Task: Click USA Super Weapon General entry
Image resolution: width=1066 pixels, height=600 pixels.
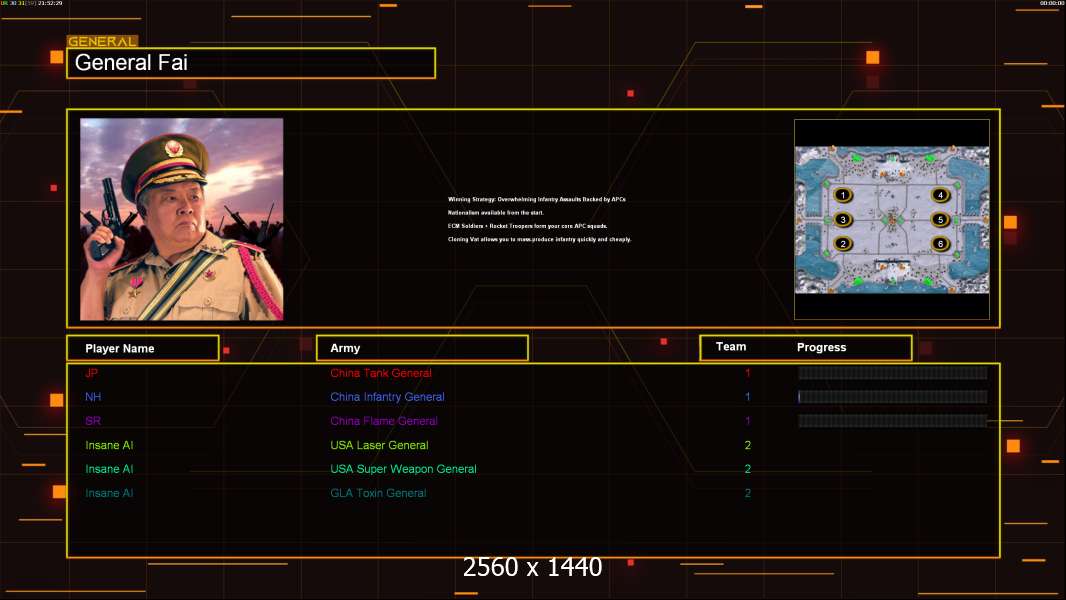Action: [x=403, y=469]
